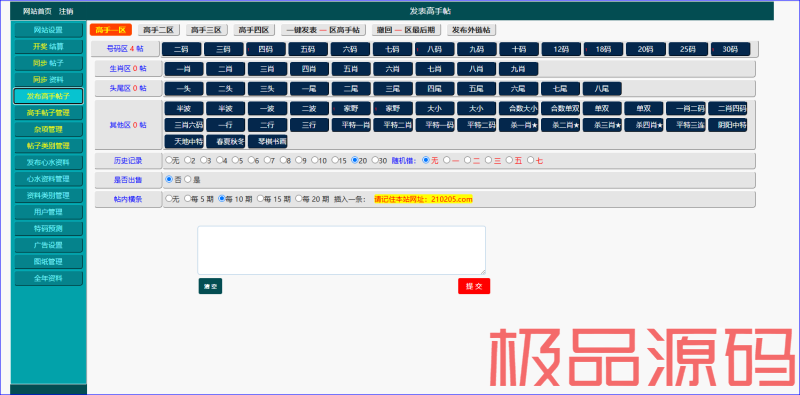Select the 琴棋书画 post type
800x395 pixels.
click(267, 141)
